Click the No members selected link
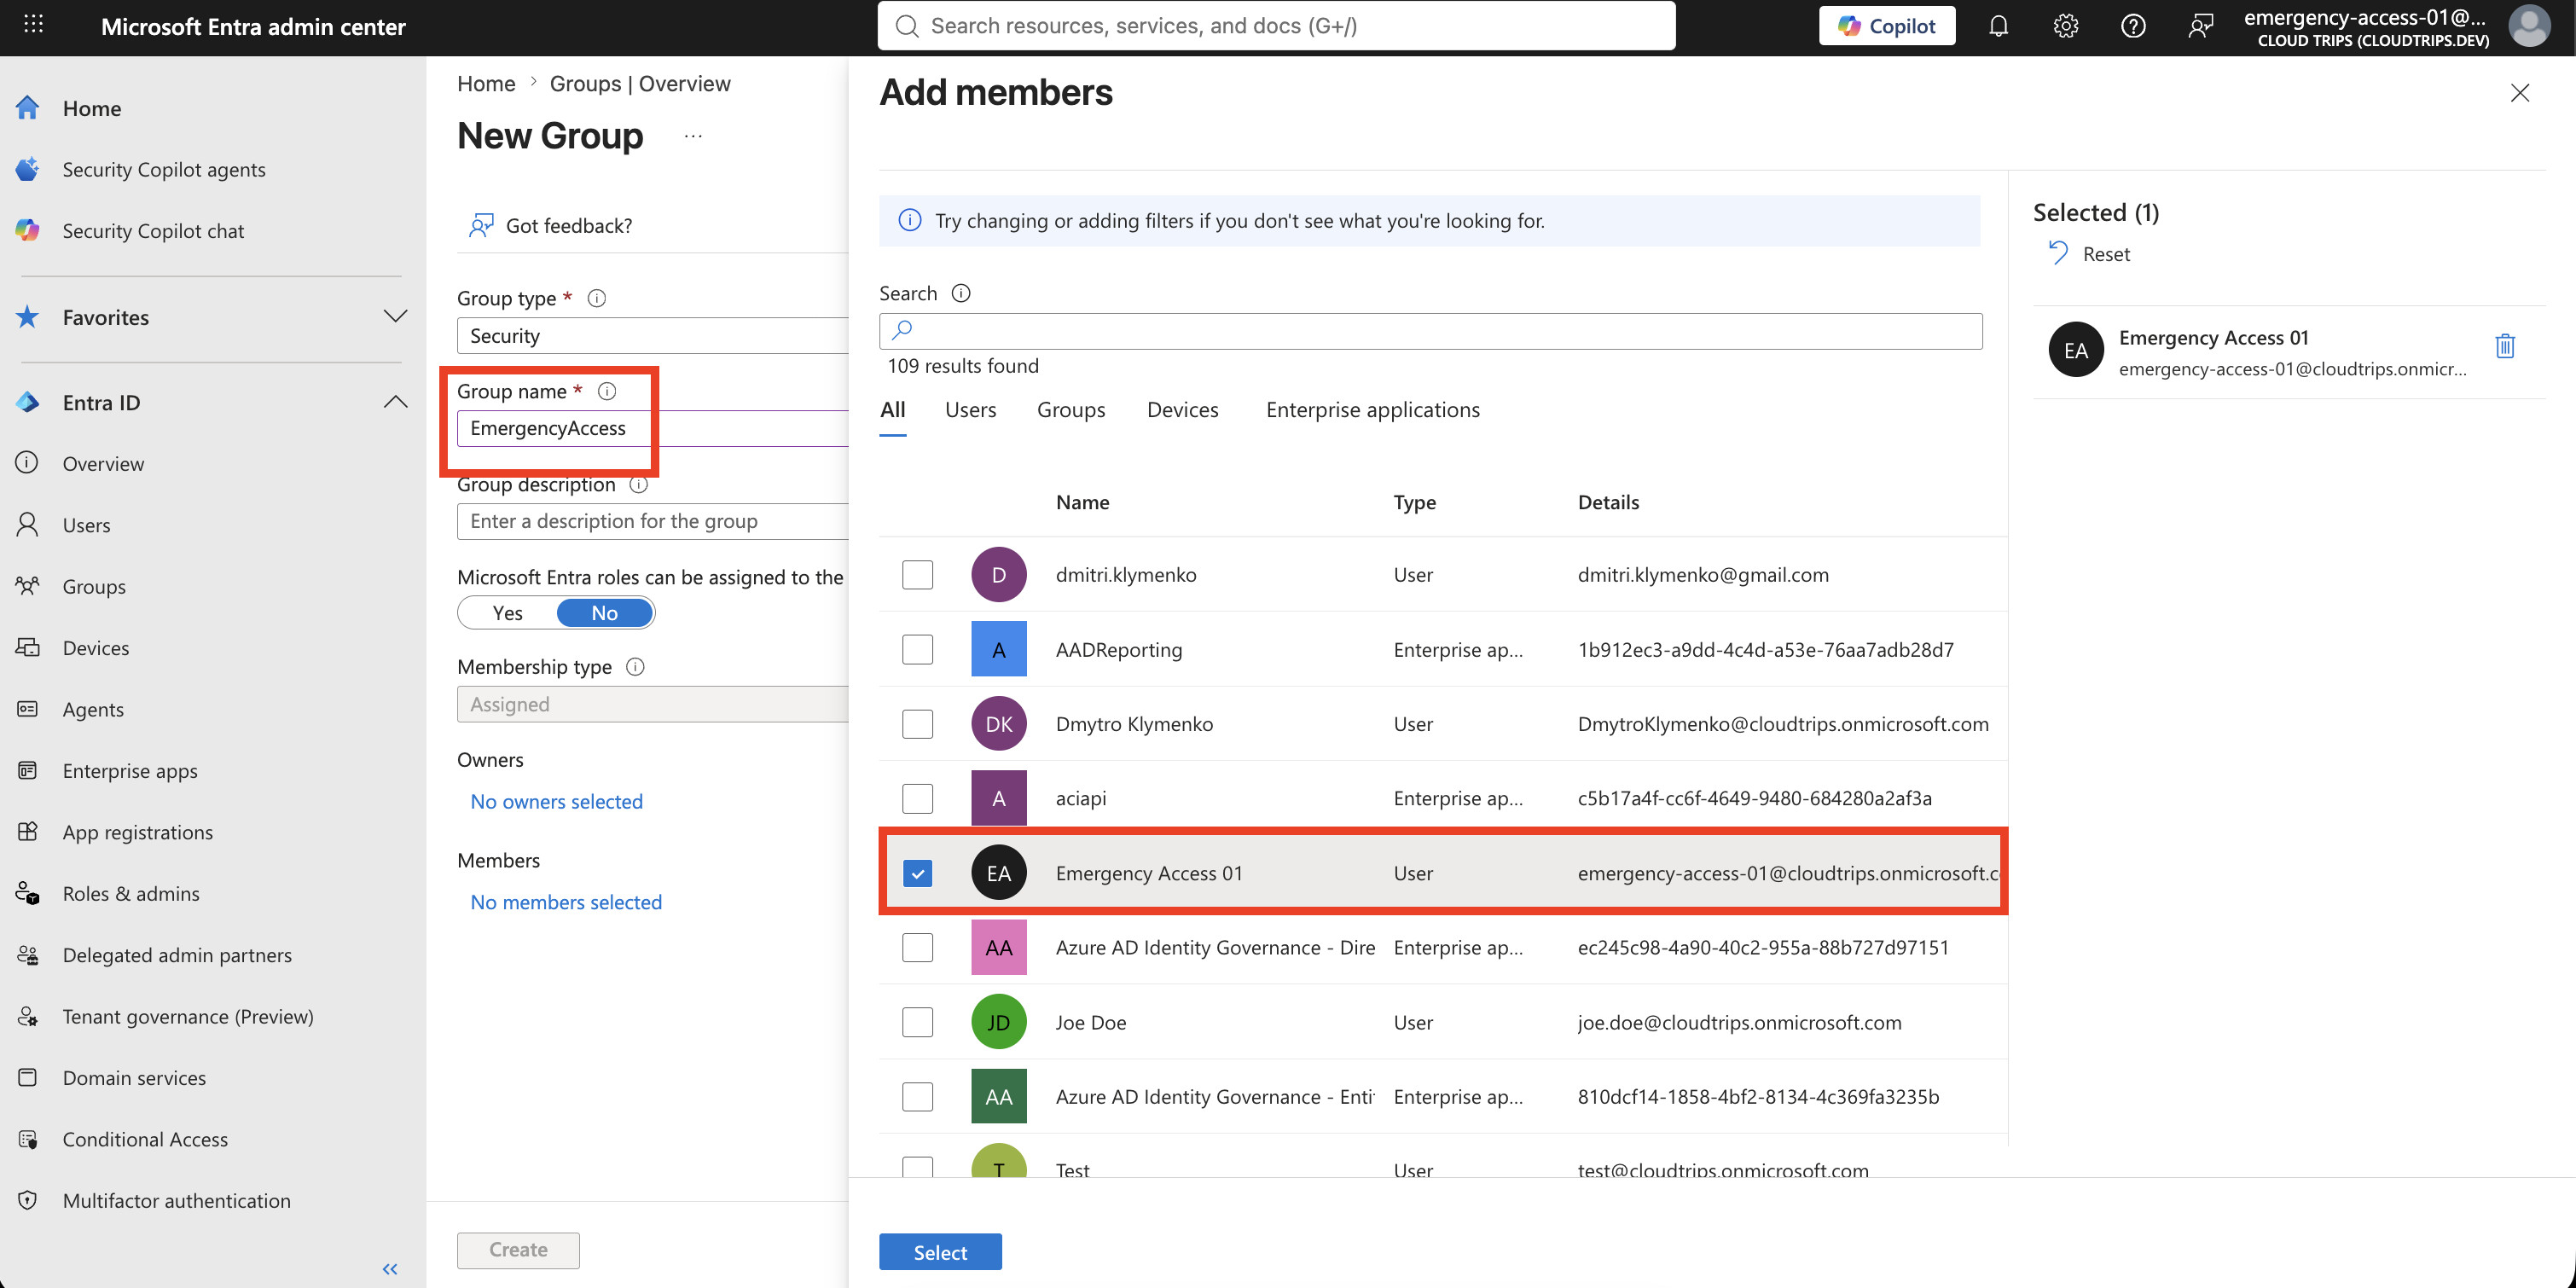 tap(566, 902)
